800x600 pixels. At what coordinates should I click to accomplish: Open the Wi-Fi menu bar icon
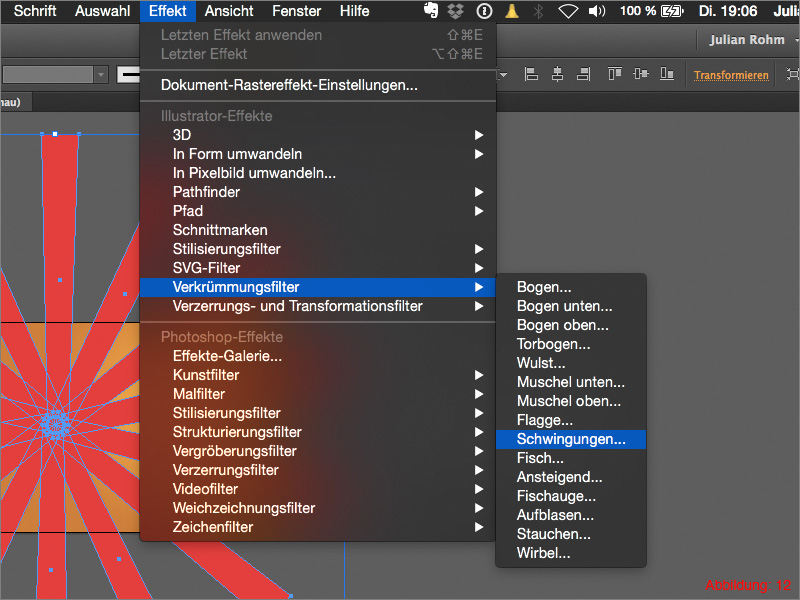point(570,11)
